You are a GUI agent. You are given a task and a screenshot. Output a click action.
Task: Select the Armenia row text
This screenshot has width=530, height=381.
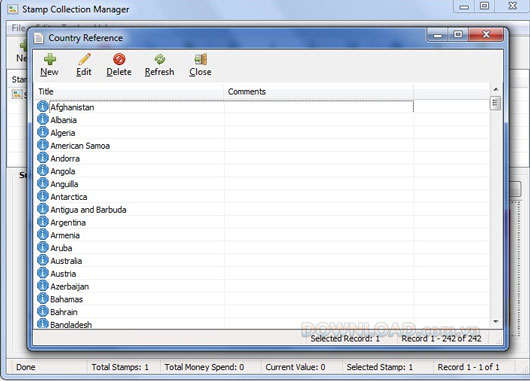point(65,235)
